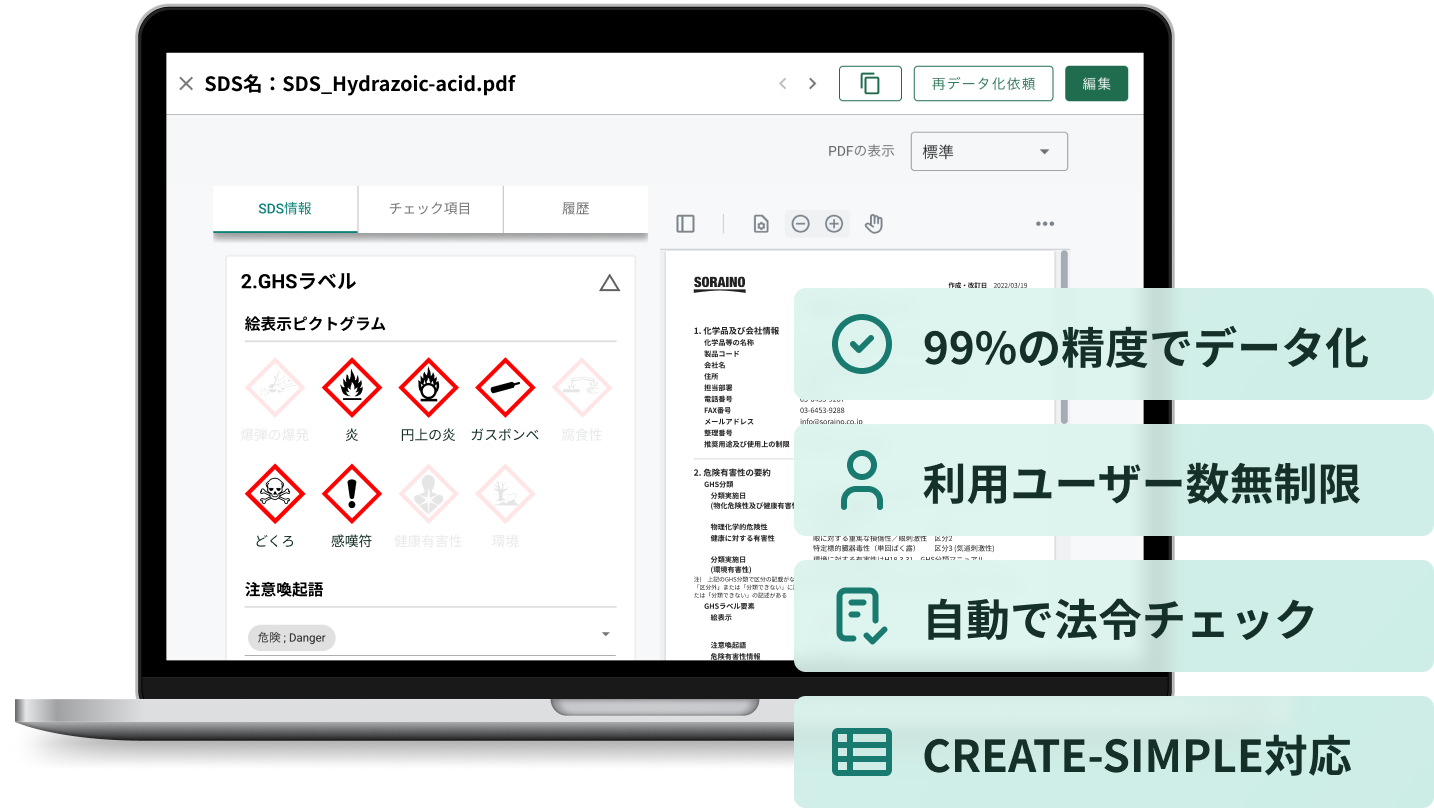Close the SDS detail view
The height and width of the screenshot is (808, 1434).
pyautogui.click(x=186, y=84)
